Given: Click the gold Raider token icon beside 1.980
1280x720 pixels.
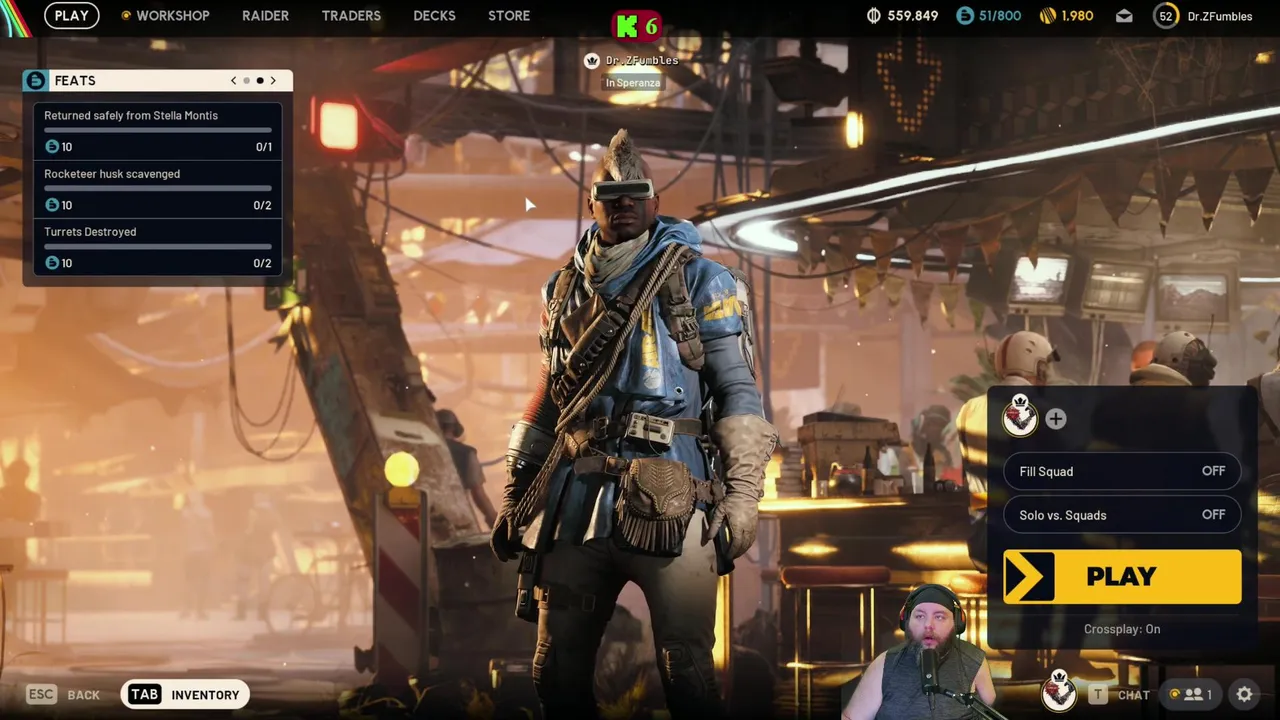Looking at the screenshot, I should pos(1047,16).
